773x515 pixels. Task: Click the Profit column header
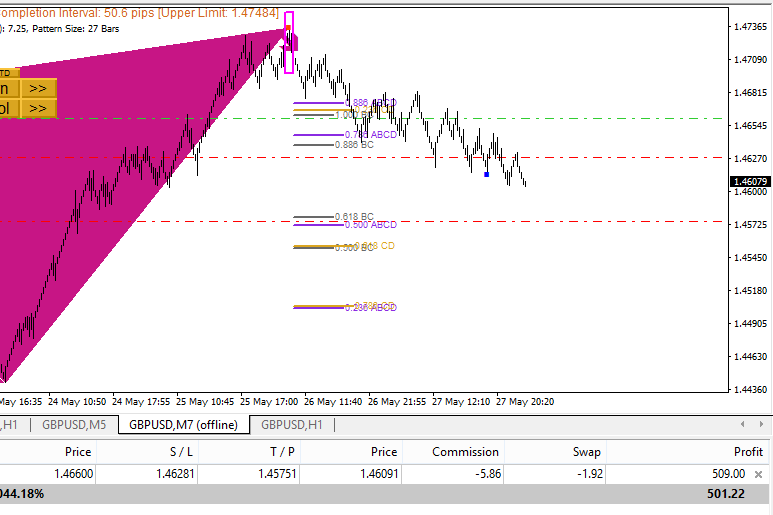(x=748, y=452)
